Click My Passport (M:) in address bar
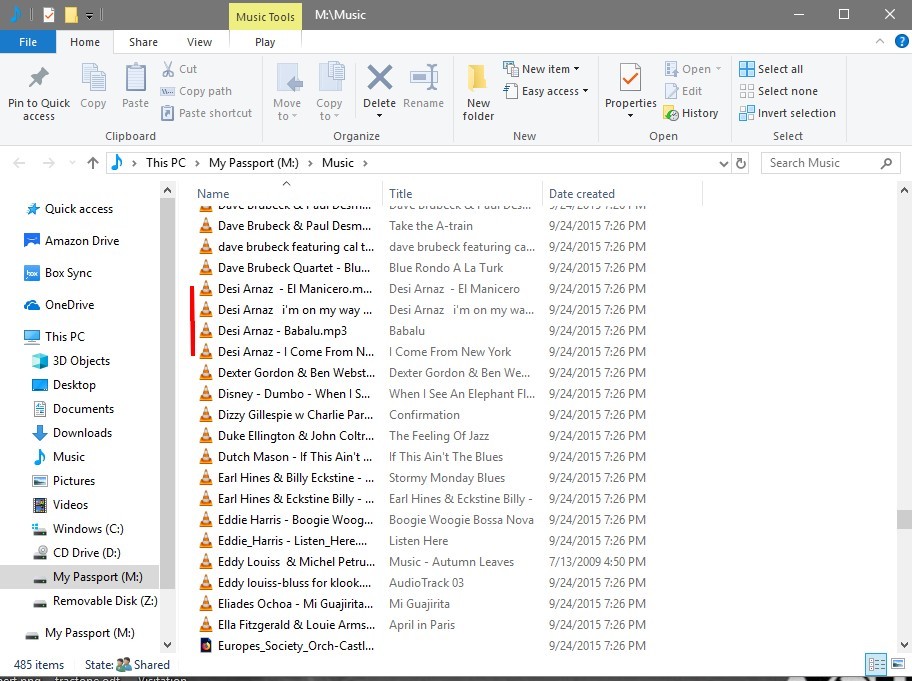912x681 pixels. [x=254, y=163]
